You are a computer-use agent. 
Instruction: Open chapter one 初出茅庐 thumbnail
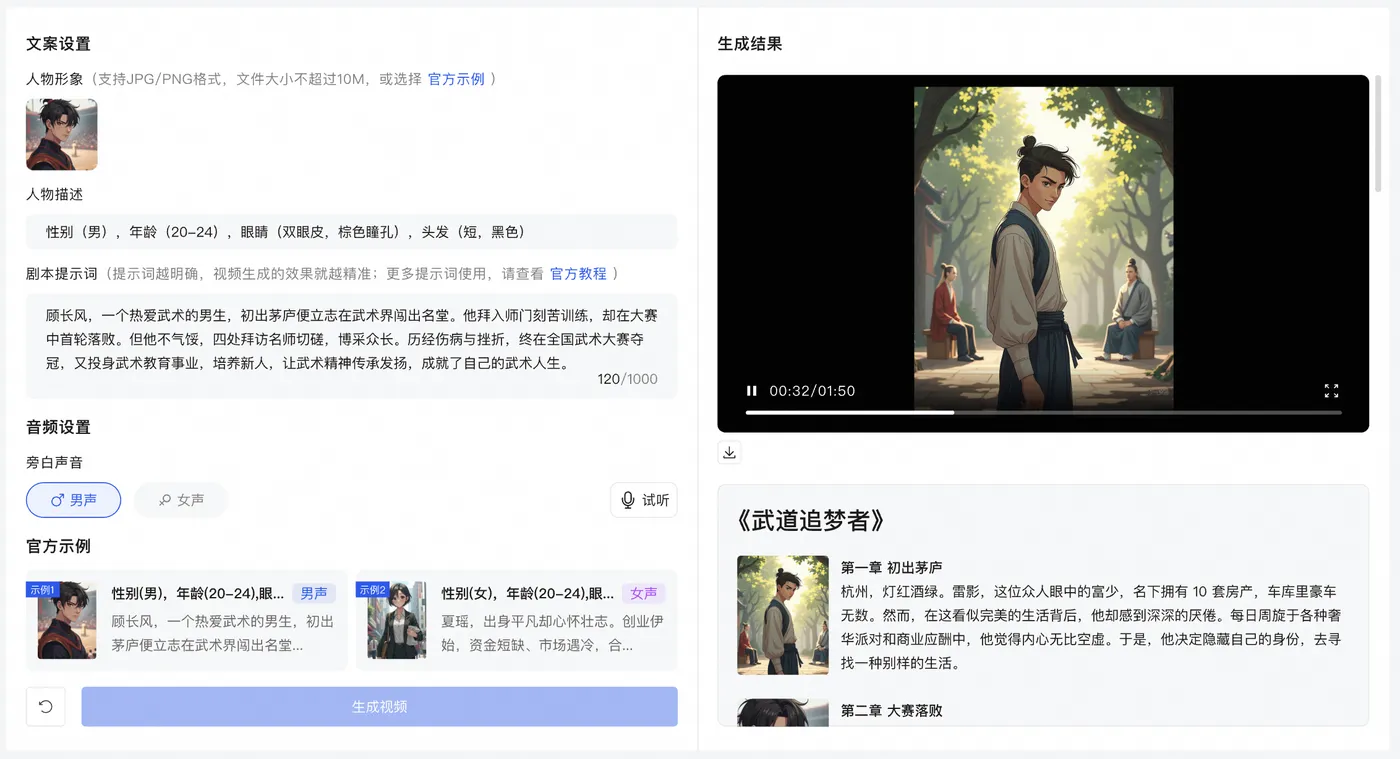[x=783, y=615]
